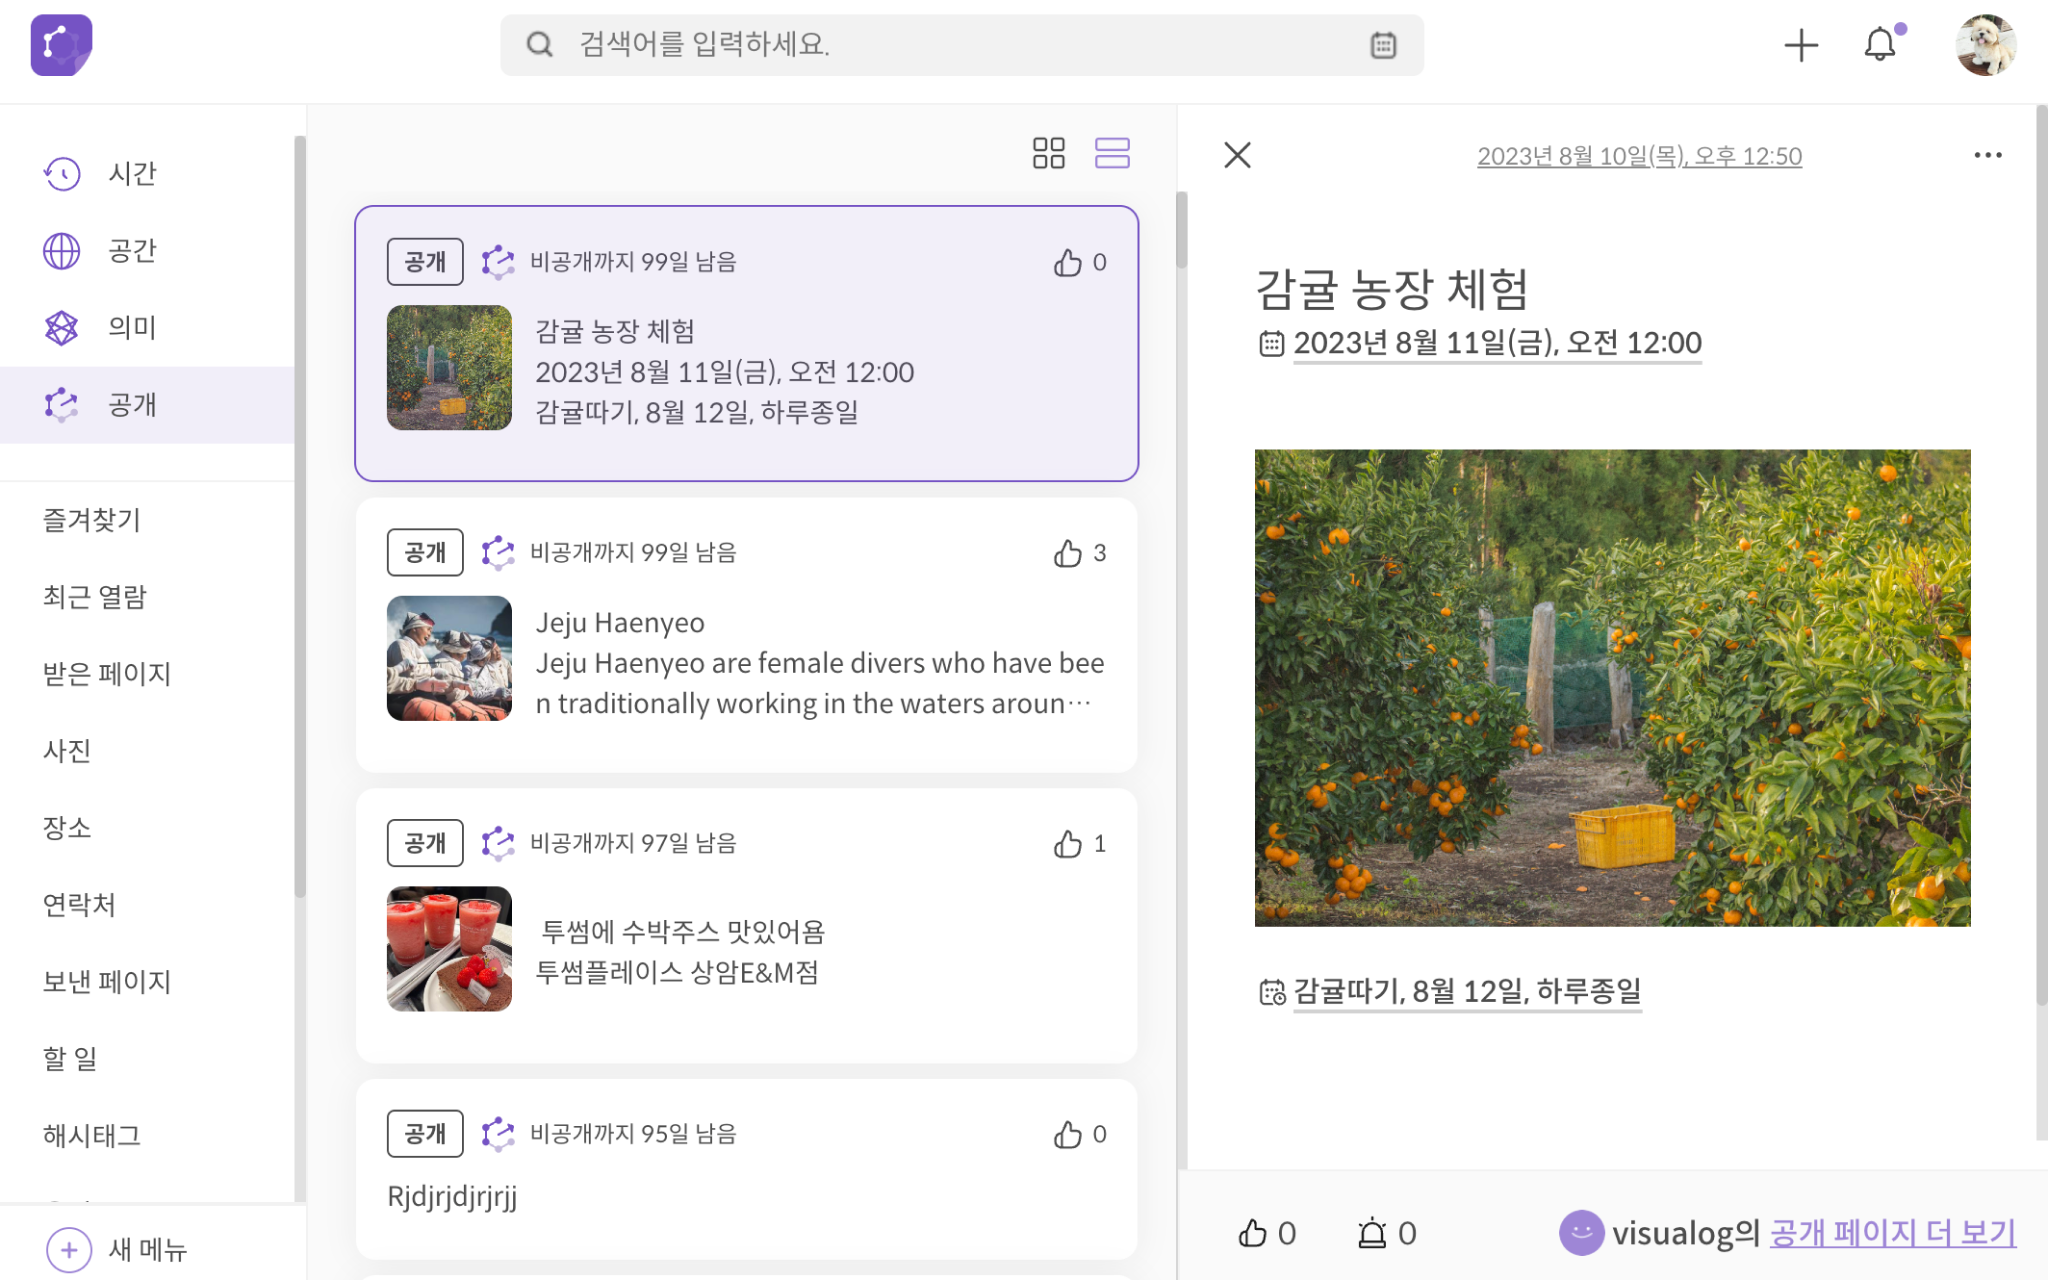Open 사진 in the sidebar
The image size is (2048, 1280).
point(67,751)
